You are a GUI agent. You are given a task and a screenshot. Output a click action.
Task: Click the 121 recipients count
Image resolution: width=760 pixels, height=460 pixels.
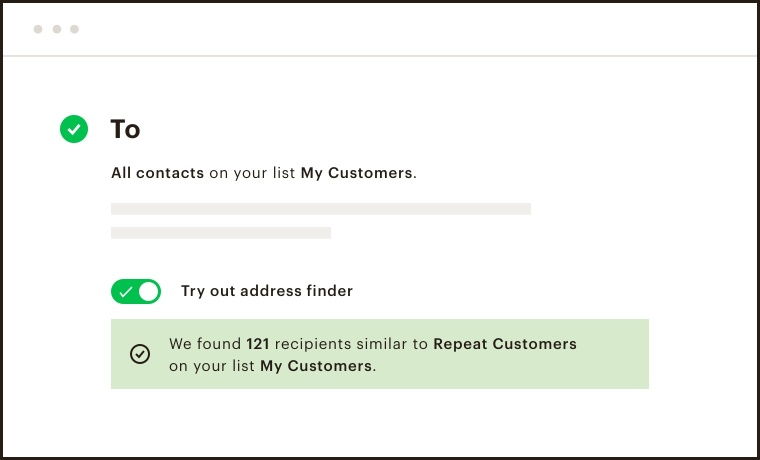pos(257,344)
